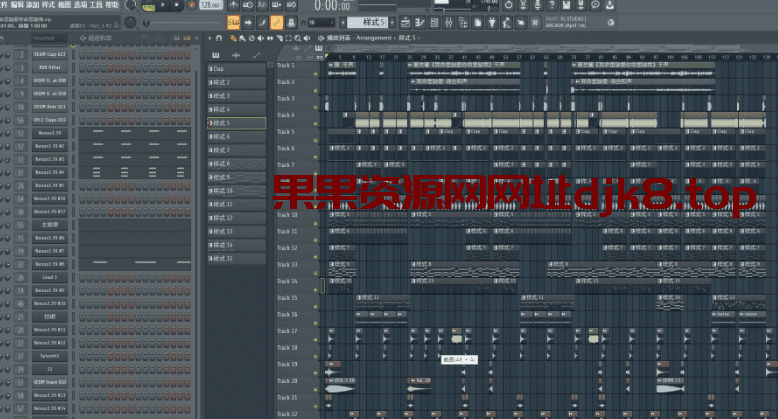Click the export render icon

point(581,5)
